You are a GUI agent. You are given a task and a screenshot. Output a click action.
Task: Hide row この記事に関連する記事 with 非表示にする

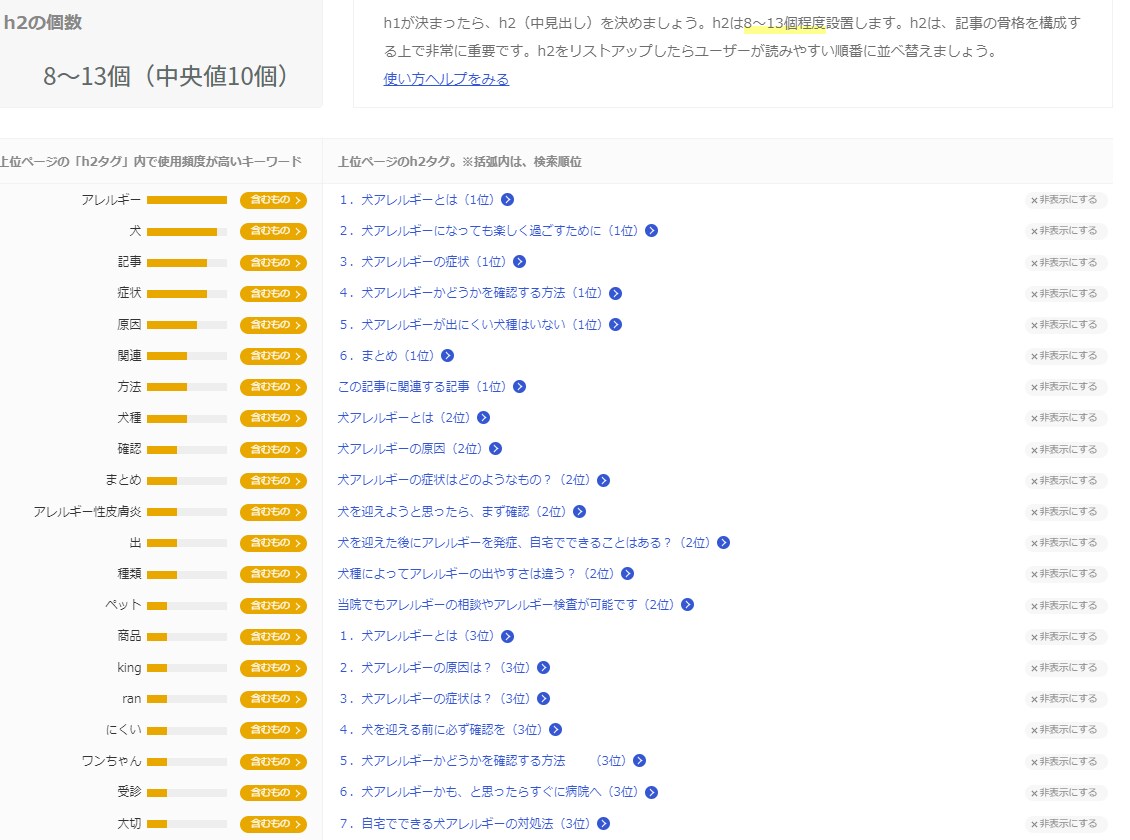click(x=1064, y=387)
